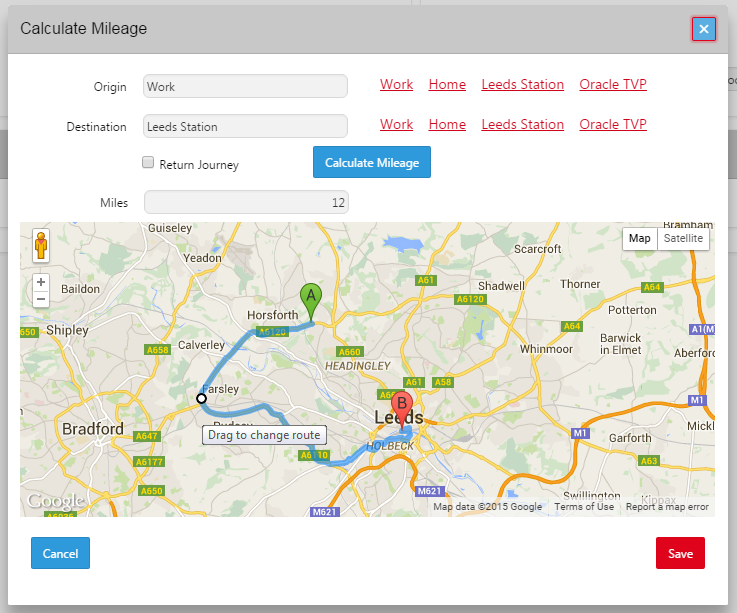Viewport: 737px width, 613px height.
Task: Click the Shadwell label on the map
Action: tap(501, 286)
